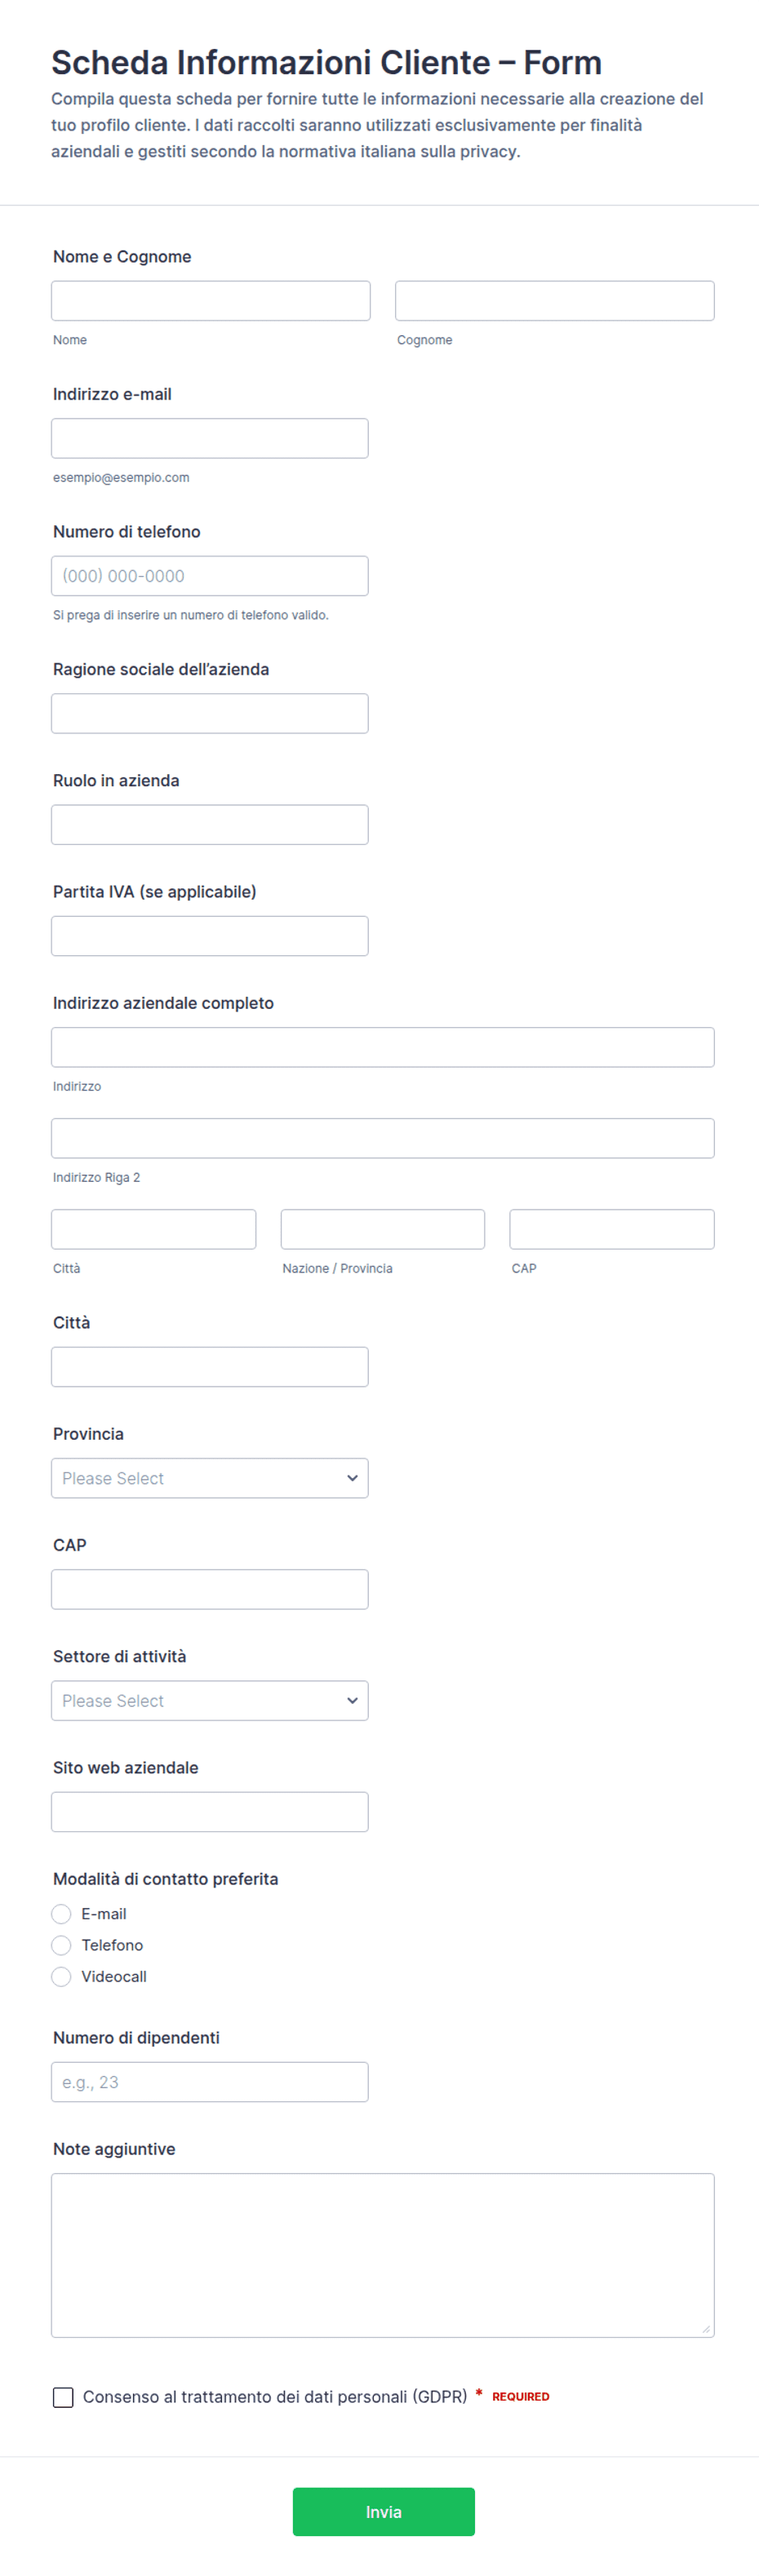Click the Partita IVA input box
Image resolution: width=759 pixels, height=2576 pixels.
pos(209,935)
